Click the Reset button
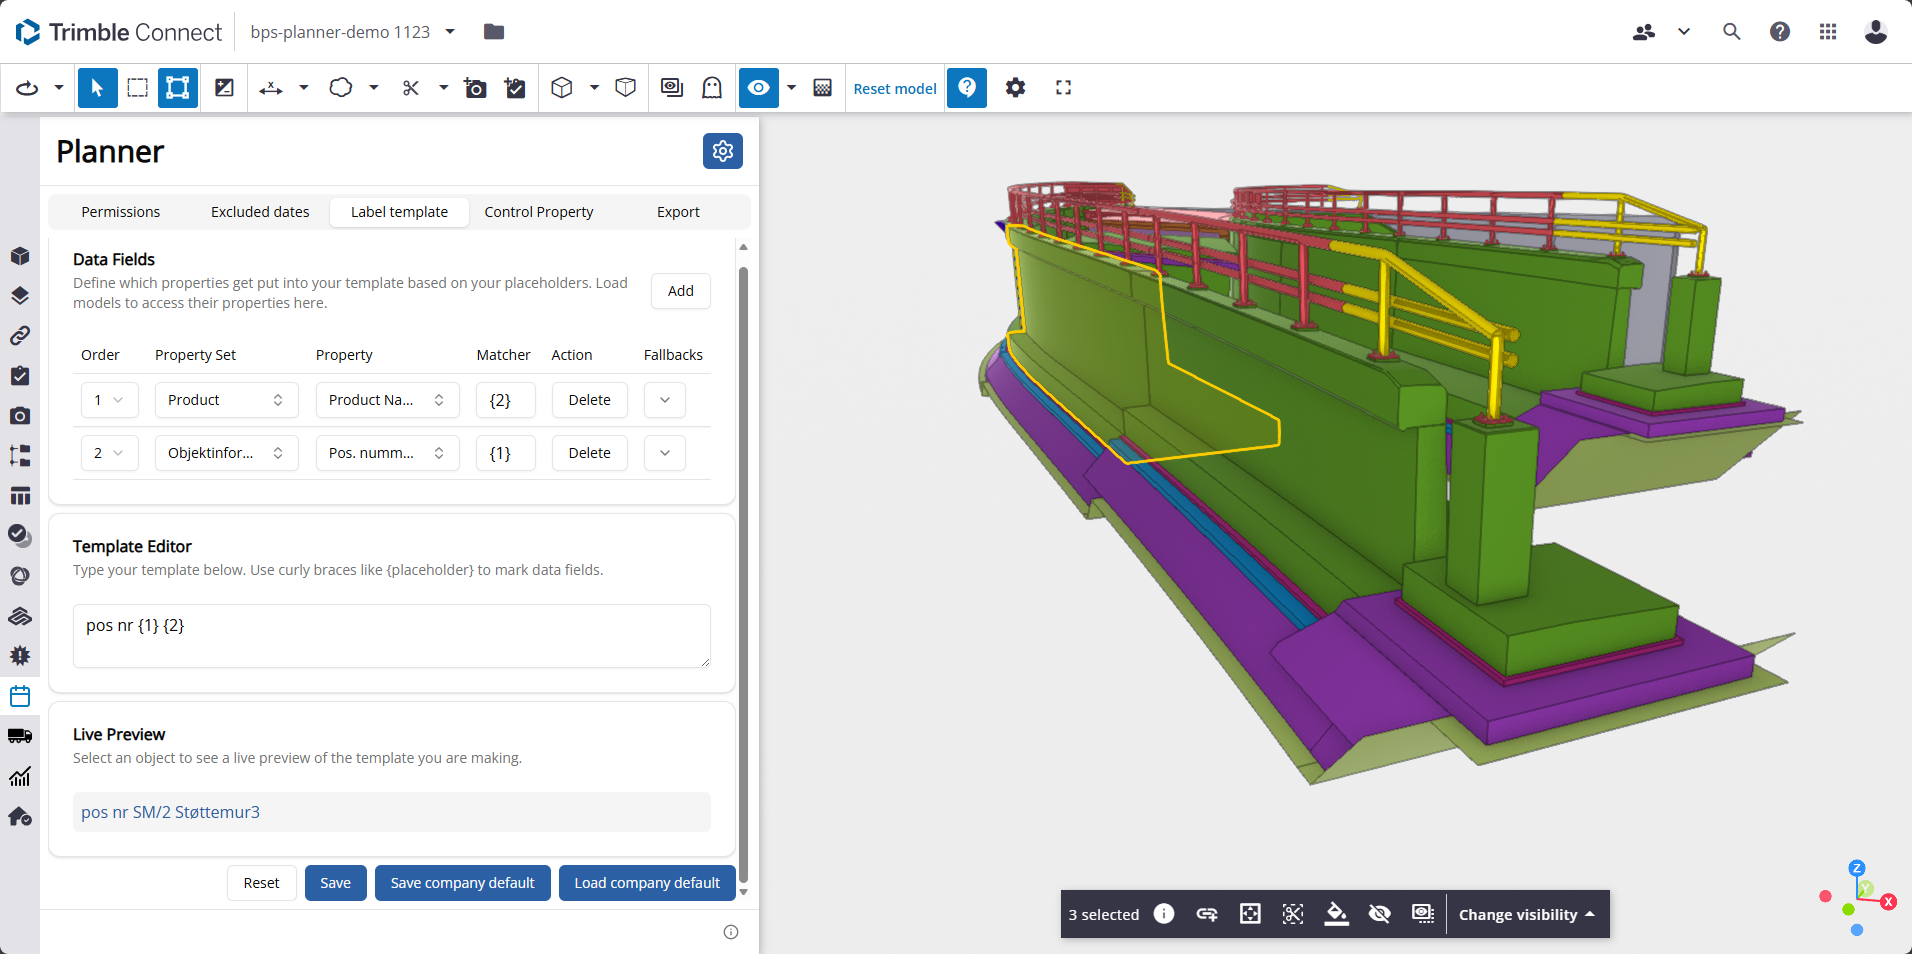1912x954 pixels. click(x=262, y=883)
